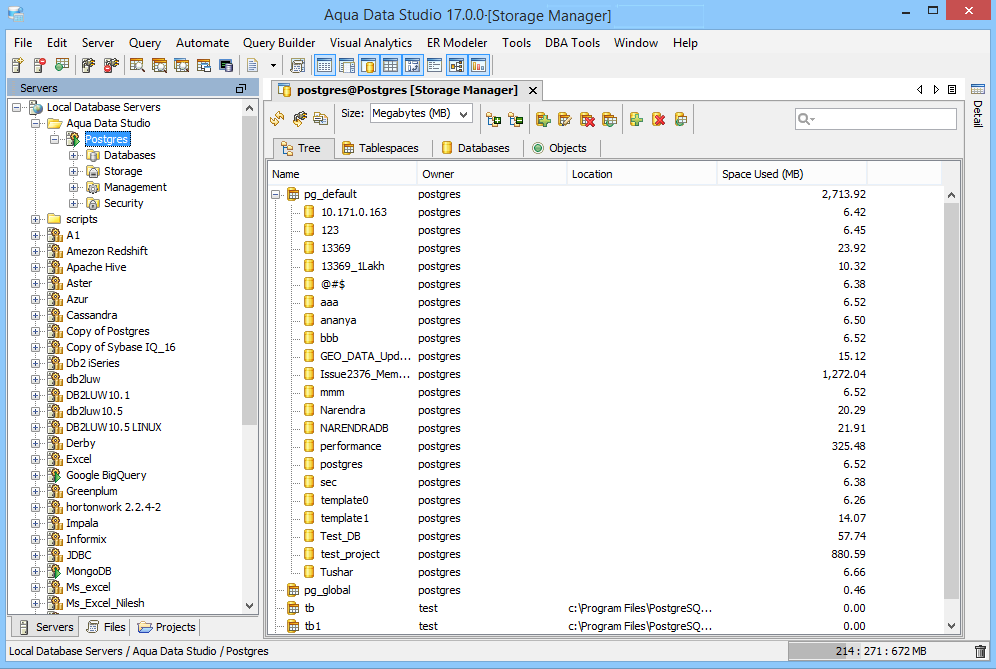Image resolution: width=996 pixels, height=669 pixels.
Task: Click the garbage-collect trash icon in status bar
Action: coord(980,651)
